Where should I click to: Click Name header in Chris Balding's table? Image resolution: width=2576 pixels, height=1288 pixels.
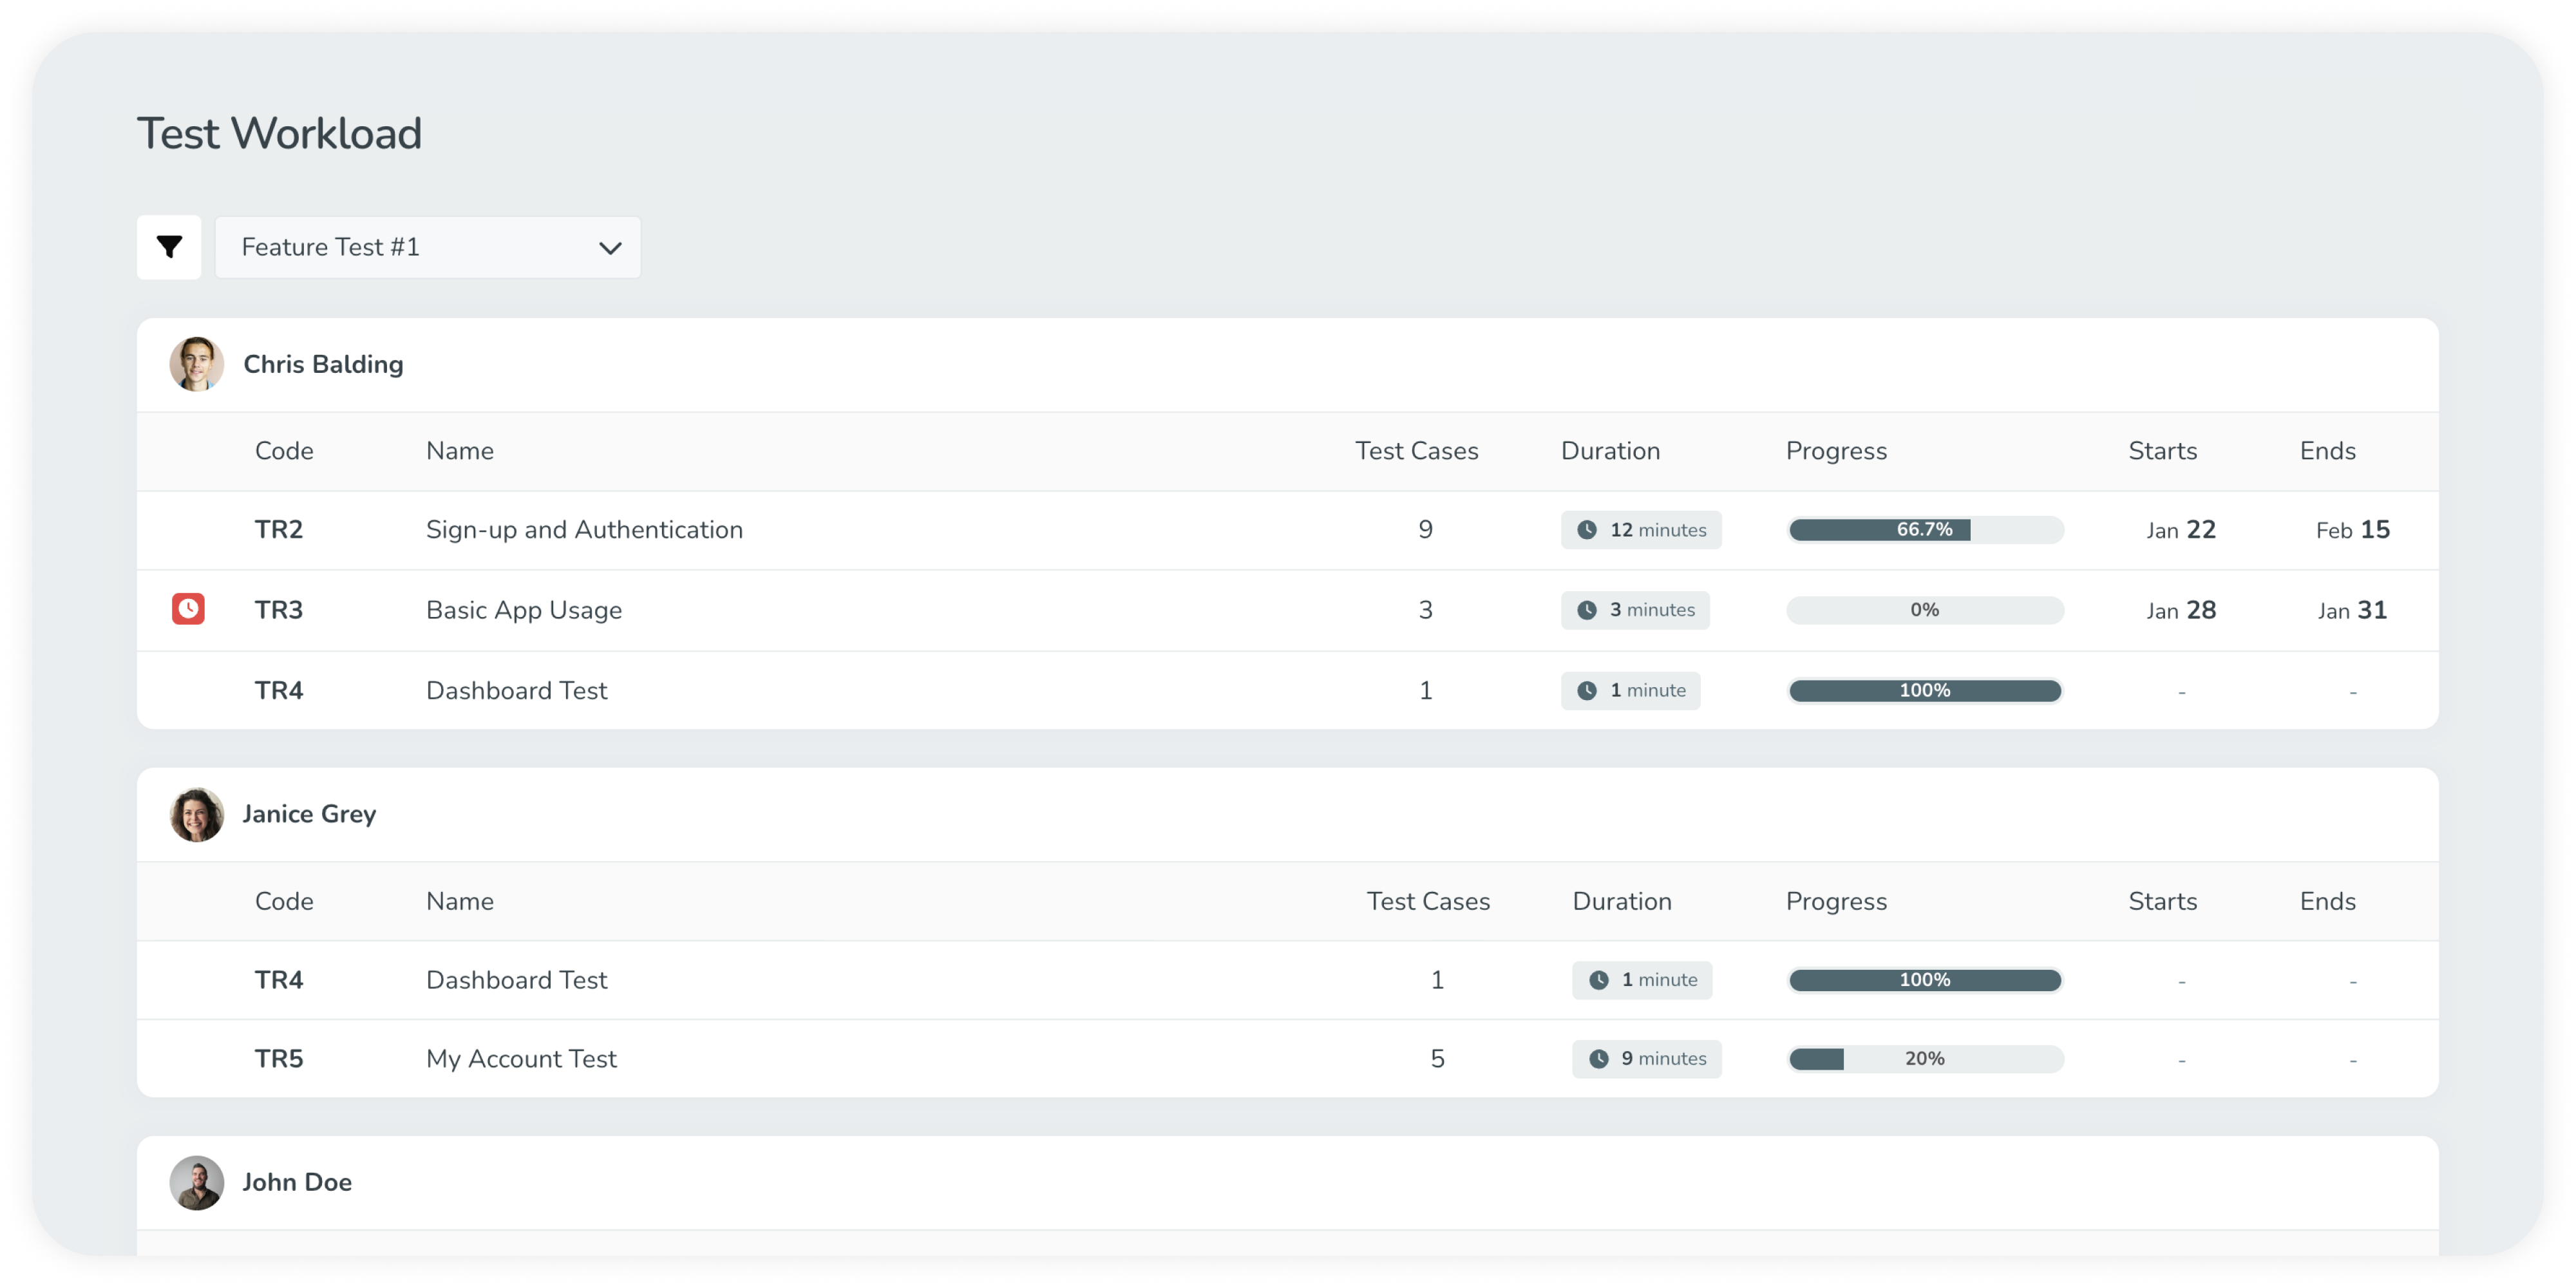tap(460, 451)
